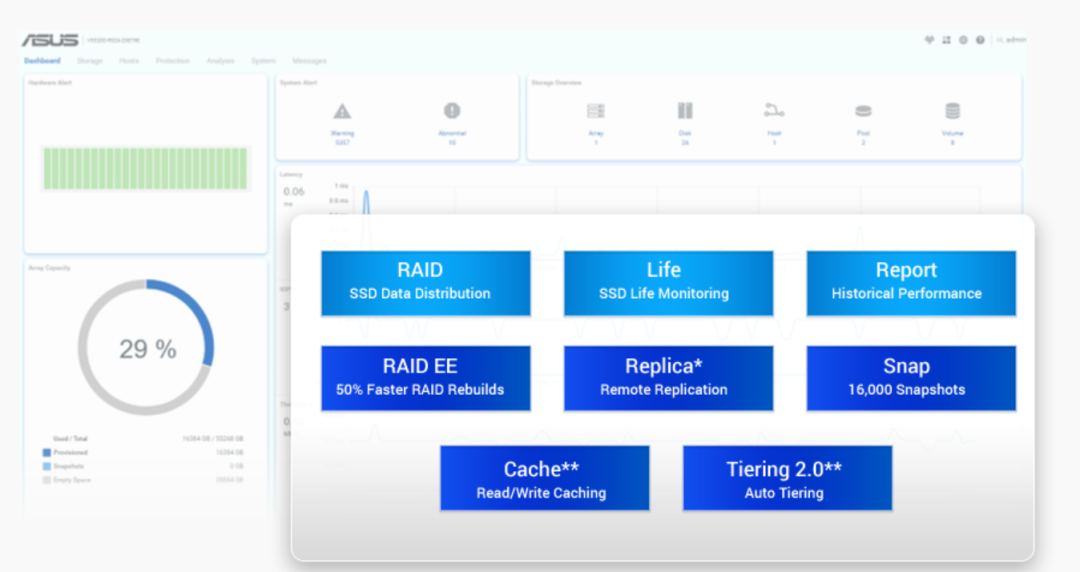Click the green hardware alert disk bar

coord(145,168)
